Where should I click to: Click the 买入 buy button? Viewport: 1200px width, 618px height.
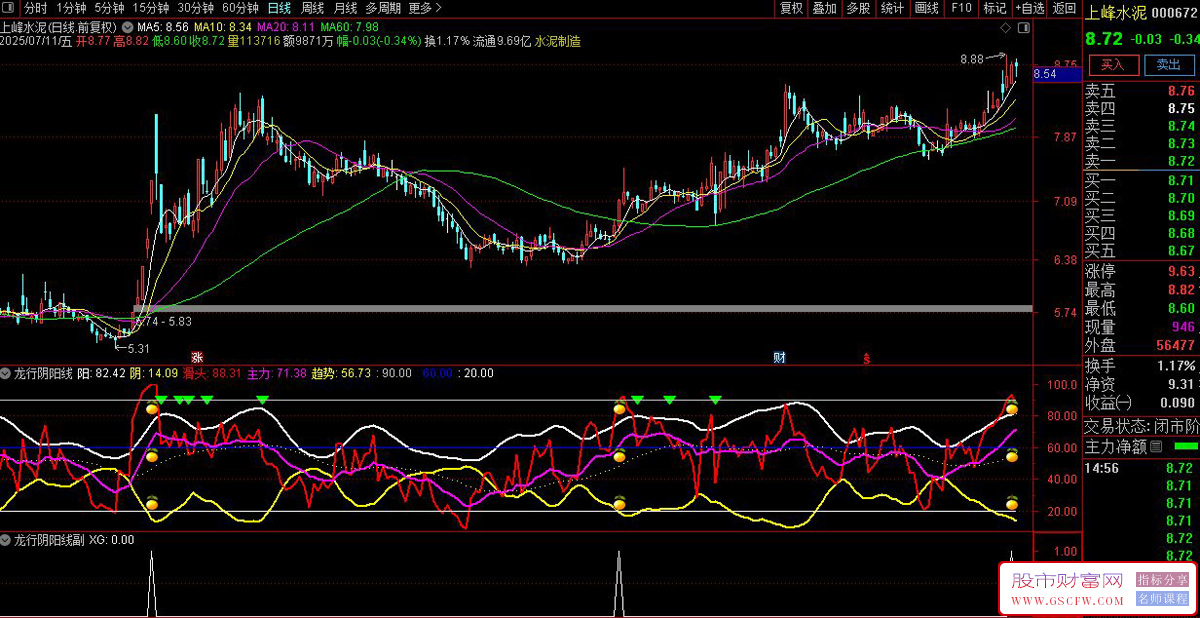point(1112,65)
